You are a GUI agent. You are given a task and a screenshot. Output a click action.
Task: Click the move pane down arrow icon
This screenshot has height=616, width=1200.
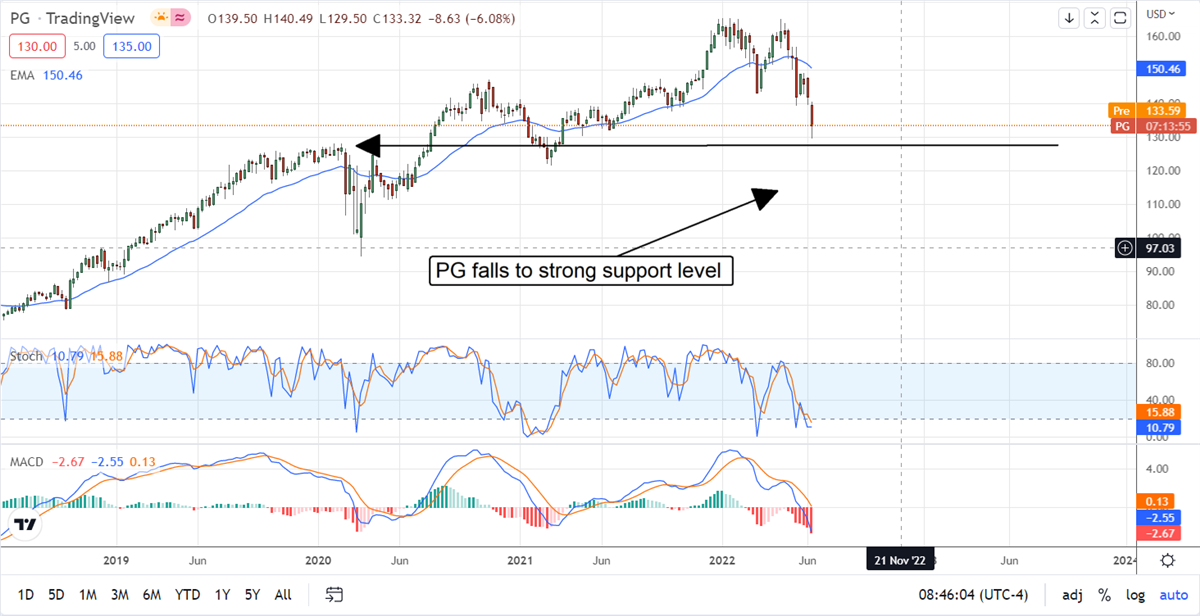click(1070, 18)
